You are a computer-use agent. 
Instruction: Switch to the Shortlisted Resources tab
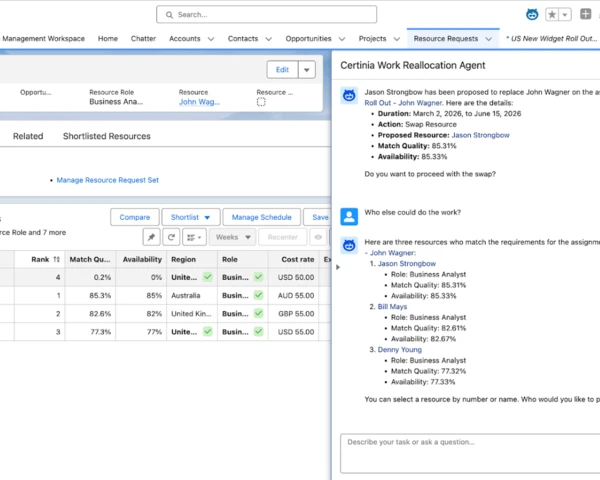[x=107, y=136]
